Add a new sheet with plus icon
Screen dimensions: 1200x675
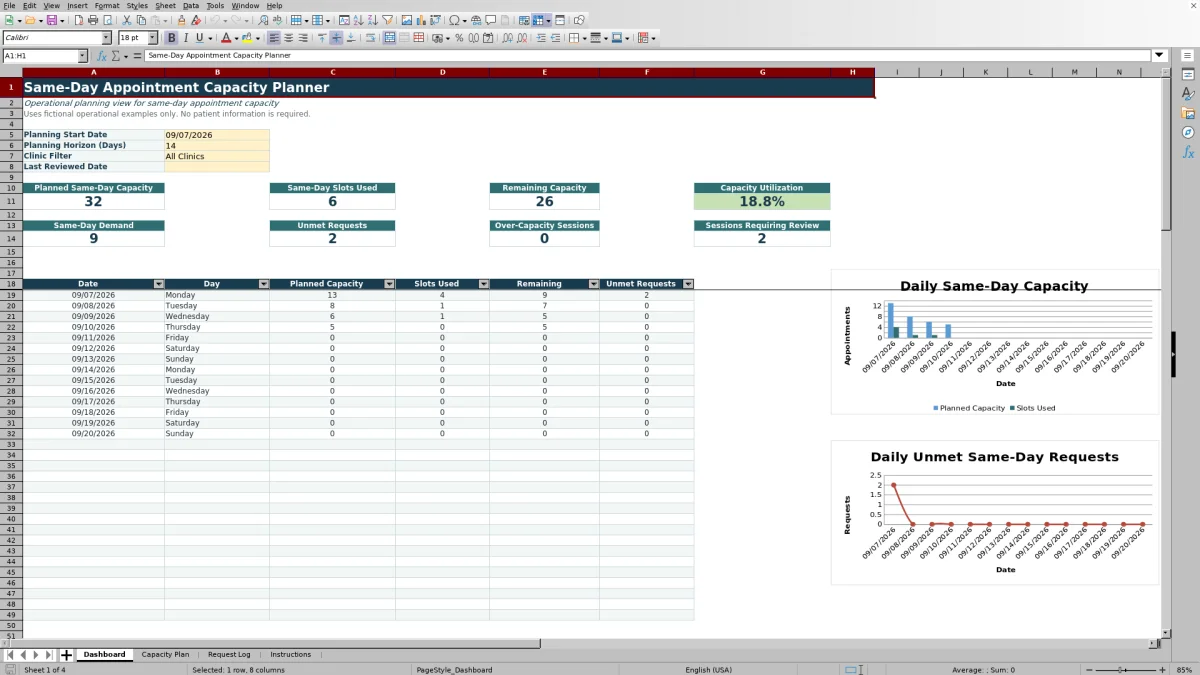point(67,655)
